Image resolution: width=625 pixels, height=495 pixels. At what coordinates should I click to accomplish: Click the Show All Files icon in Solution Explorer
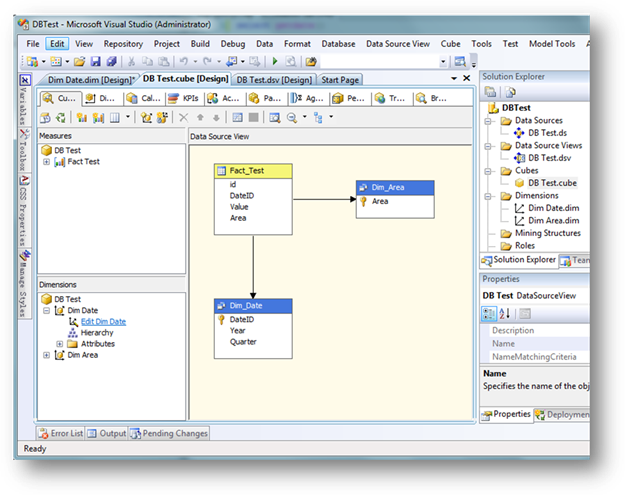pos(510,92)
